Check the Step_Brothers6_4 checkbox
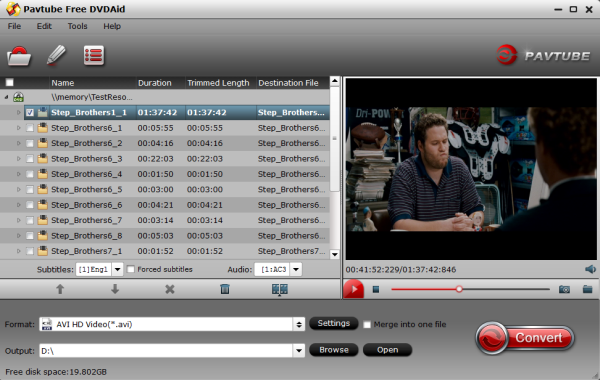The height and width of the screenshot is (380, 600). point(29,174)
